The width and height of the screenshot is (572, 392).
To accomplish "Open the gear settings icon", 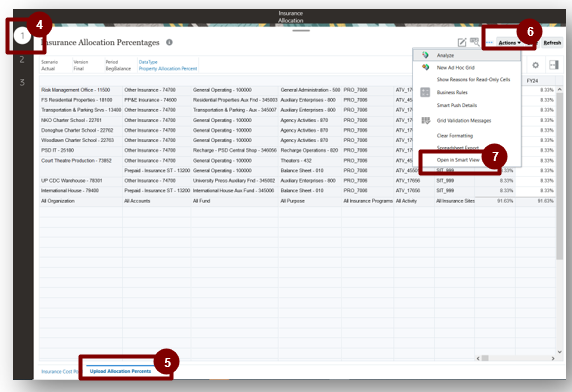I will click(535, 65).
